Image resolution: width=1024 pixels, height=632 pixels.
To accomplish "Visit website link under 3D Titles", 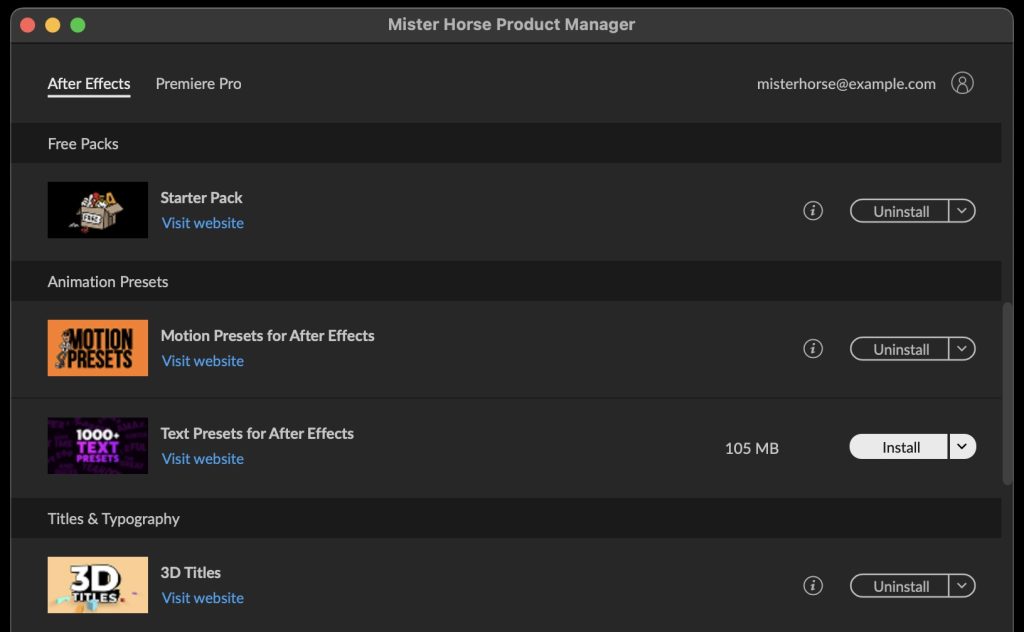I will (x=203, y=598).
